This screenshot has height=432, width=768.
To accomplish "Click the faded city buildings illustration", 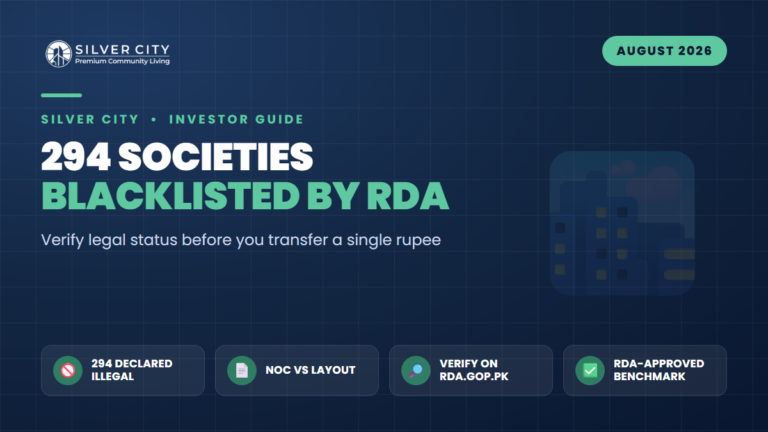I will coord(622,223).
